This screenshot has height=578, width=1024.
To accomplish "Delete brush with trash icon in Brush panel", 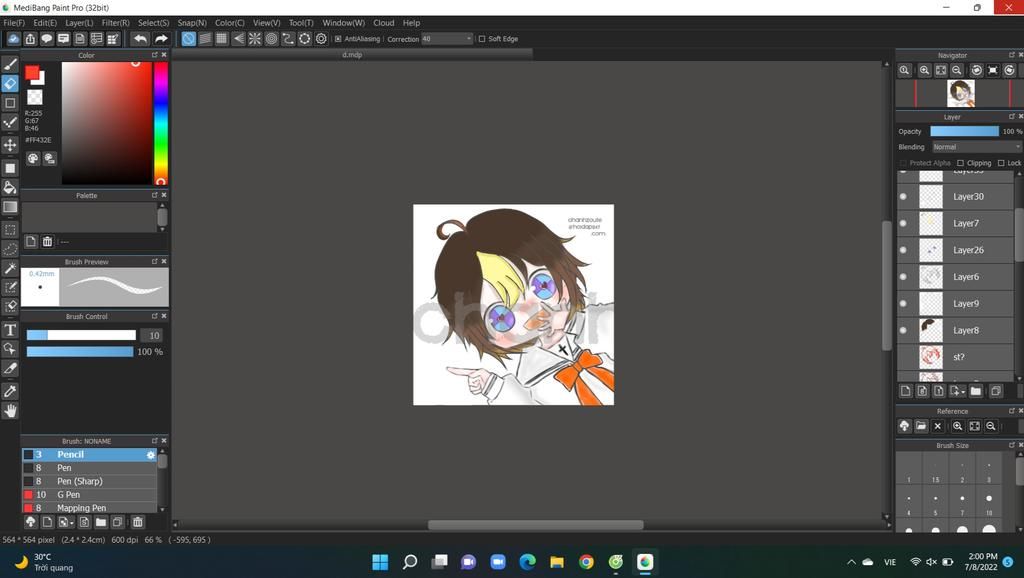I will [138, 522].
